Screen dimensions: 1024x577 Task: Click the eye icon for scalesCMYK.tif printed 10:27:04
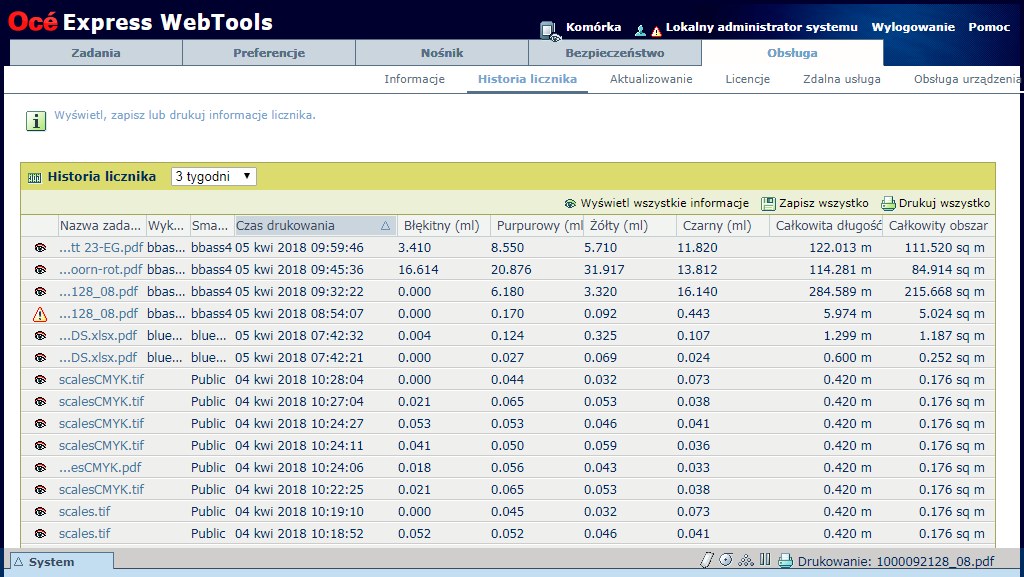click(40, 402)
